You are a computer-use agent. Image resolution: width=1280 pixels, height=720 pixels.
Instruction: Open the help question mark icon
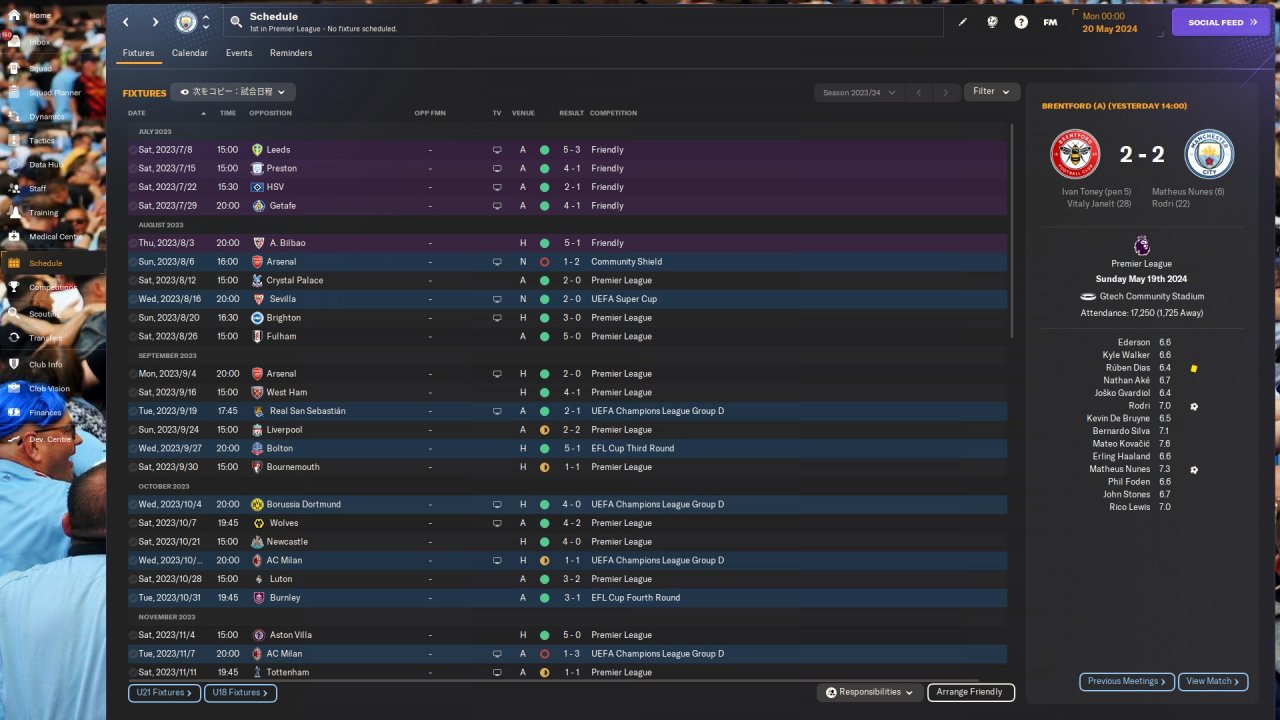1021,22
